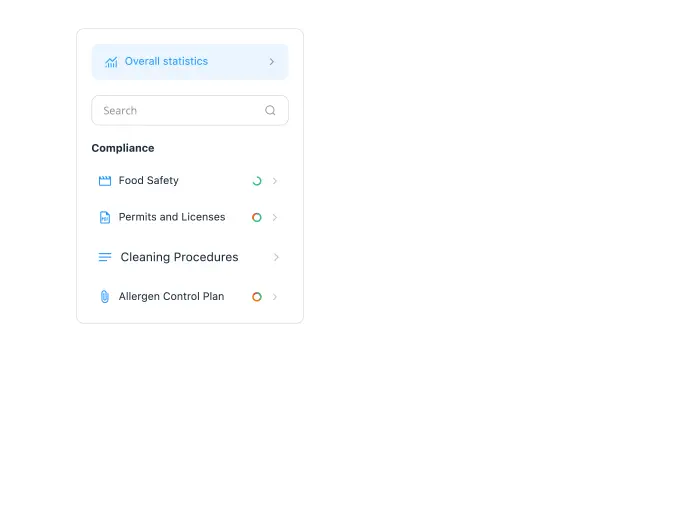Click the Food Safety clapperboard icon

click(105, 181)
